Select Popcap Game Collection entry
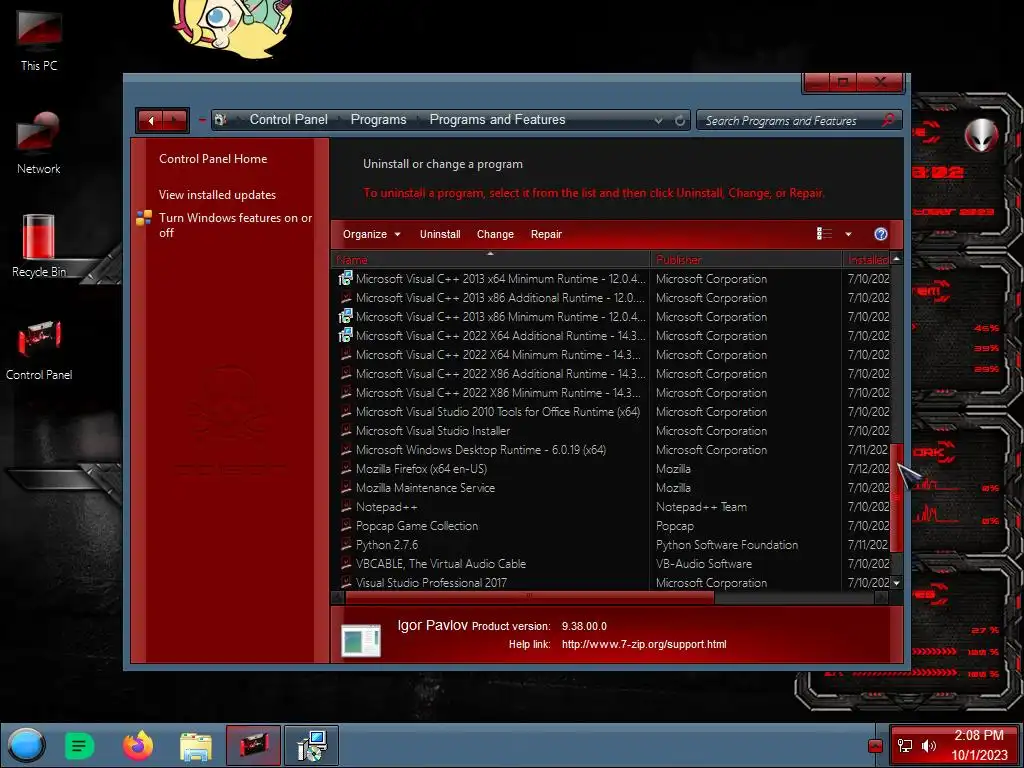Image resolution: width=1024 pixels, height=768 pixels. pos(417,525)
